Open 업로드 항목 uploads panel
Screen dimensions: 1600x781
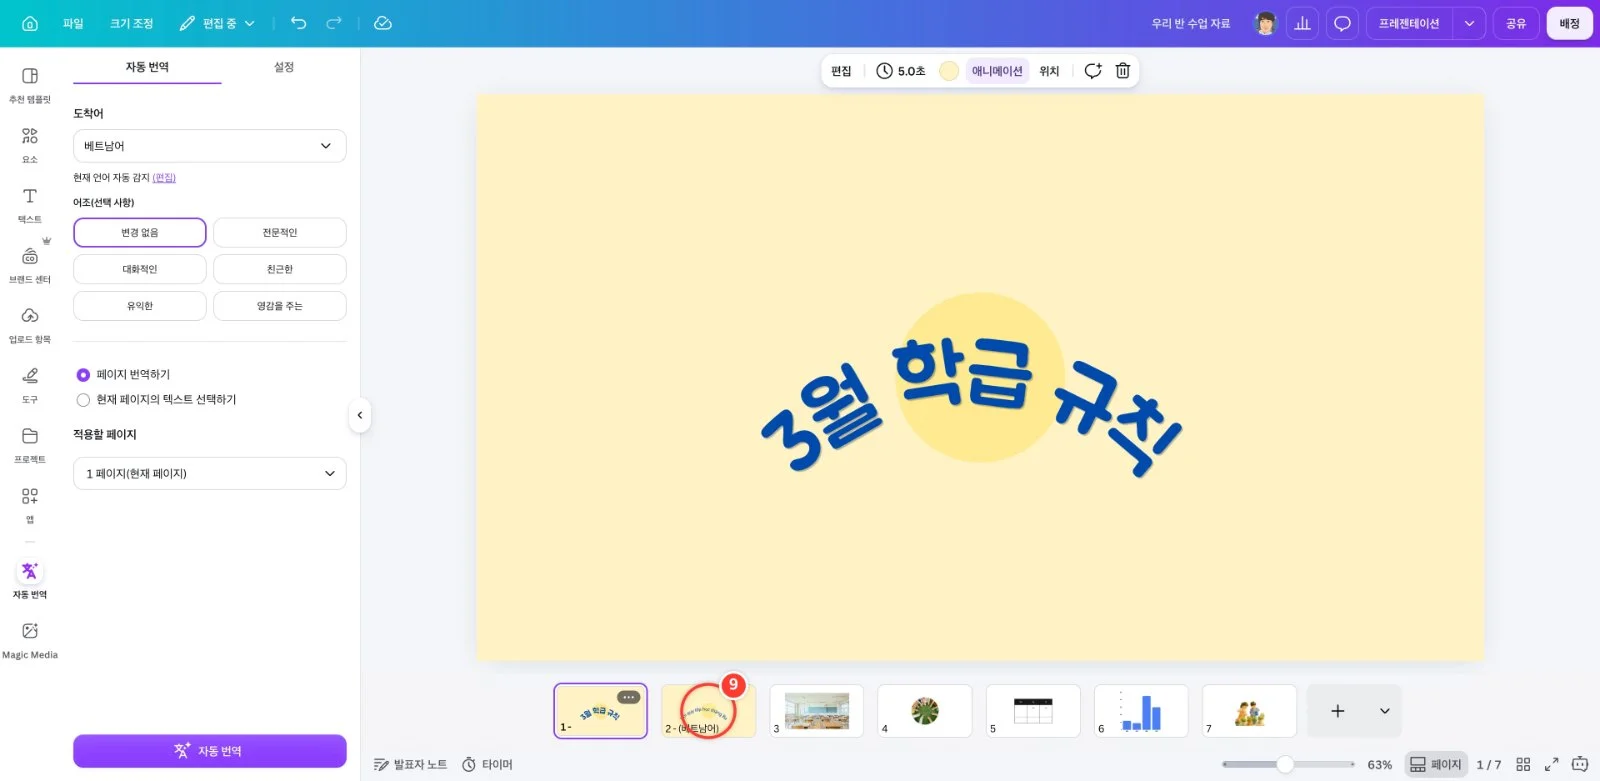point(30,326)
